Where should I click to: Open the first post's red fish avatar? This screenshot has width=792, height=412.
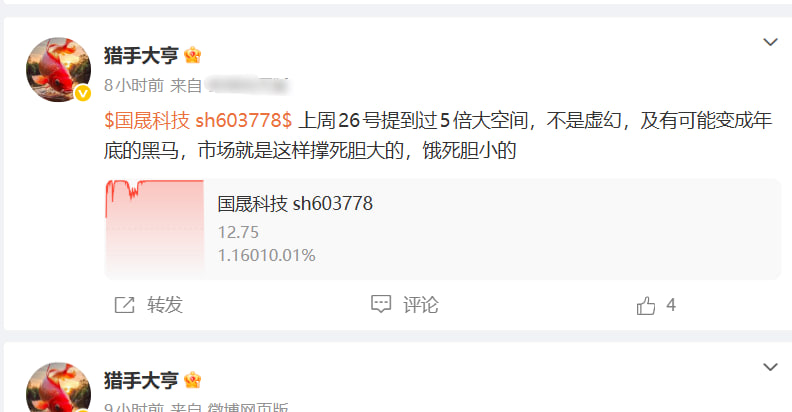click(58, 70)
